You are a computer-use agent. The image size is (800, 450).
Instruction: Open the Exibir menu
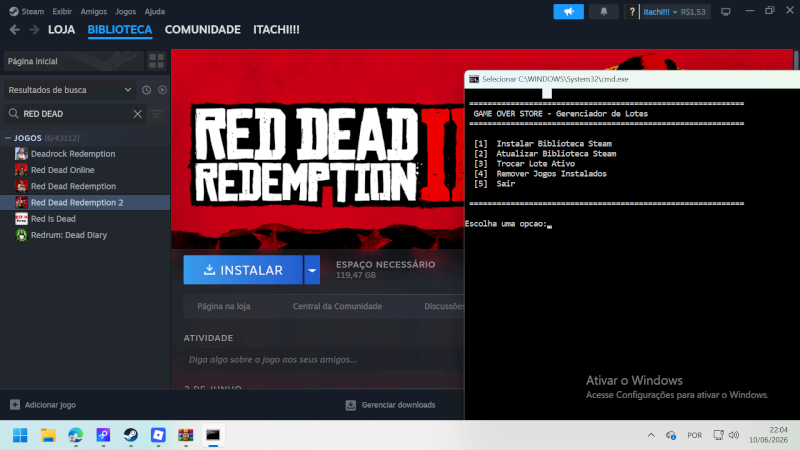pos(62,11)
